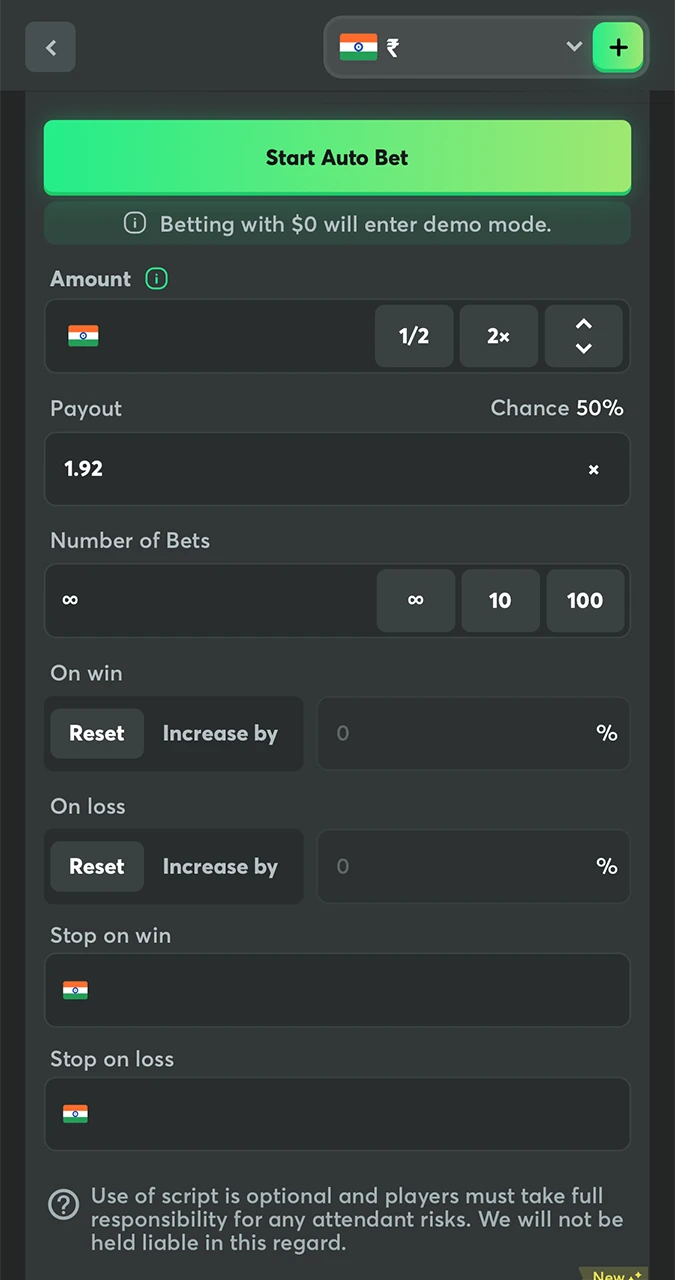Set number of bets to 100
This screenshot has width=675, height=1280.
pos(585,600)
